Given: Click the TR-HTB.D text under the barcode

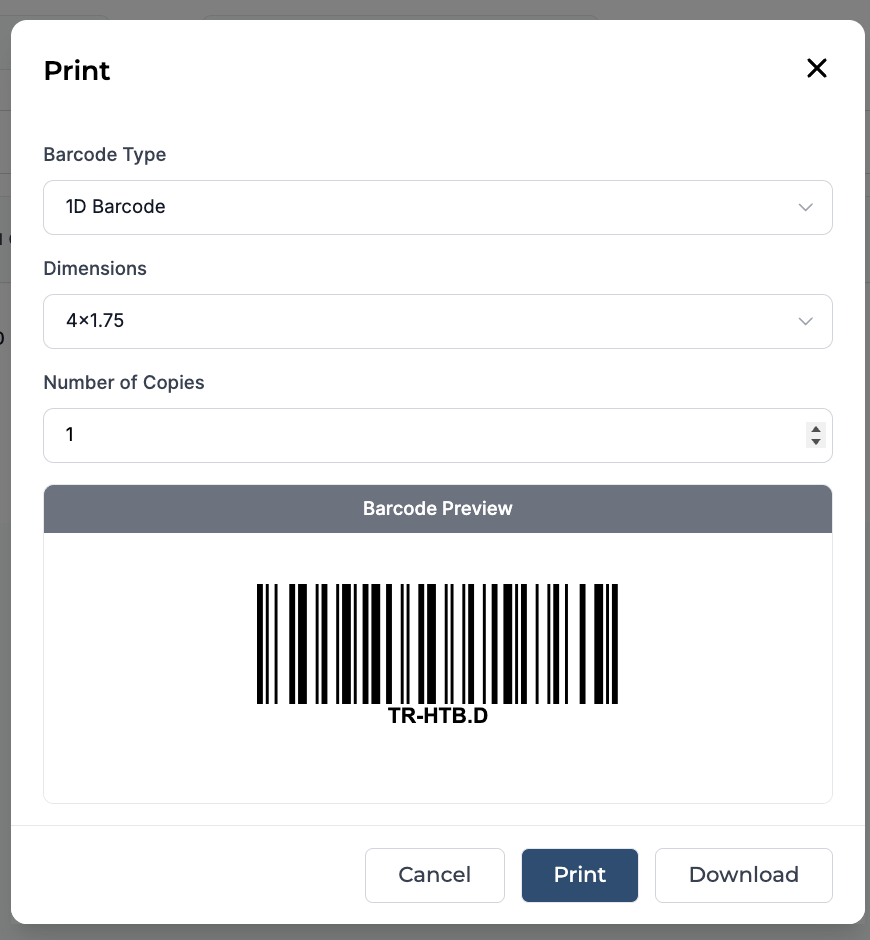Looking at the screenshot, I should coord(438,716).
